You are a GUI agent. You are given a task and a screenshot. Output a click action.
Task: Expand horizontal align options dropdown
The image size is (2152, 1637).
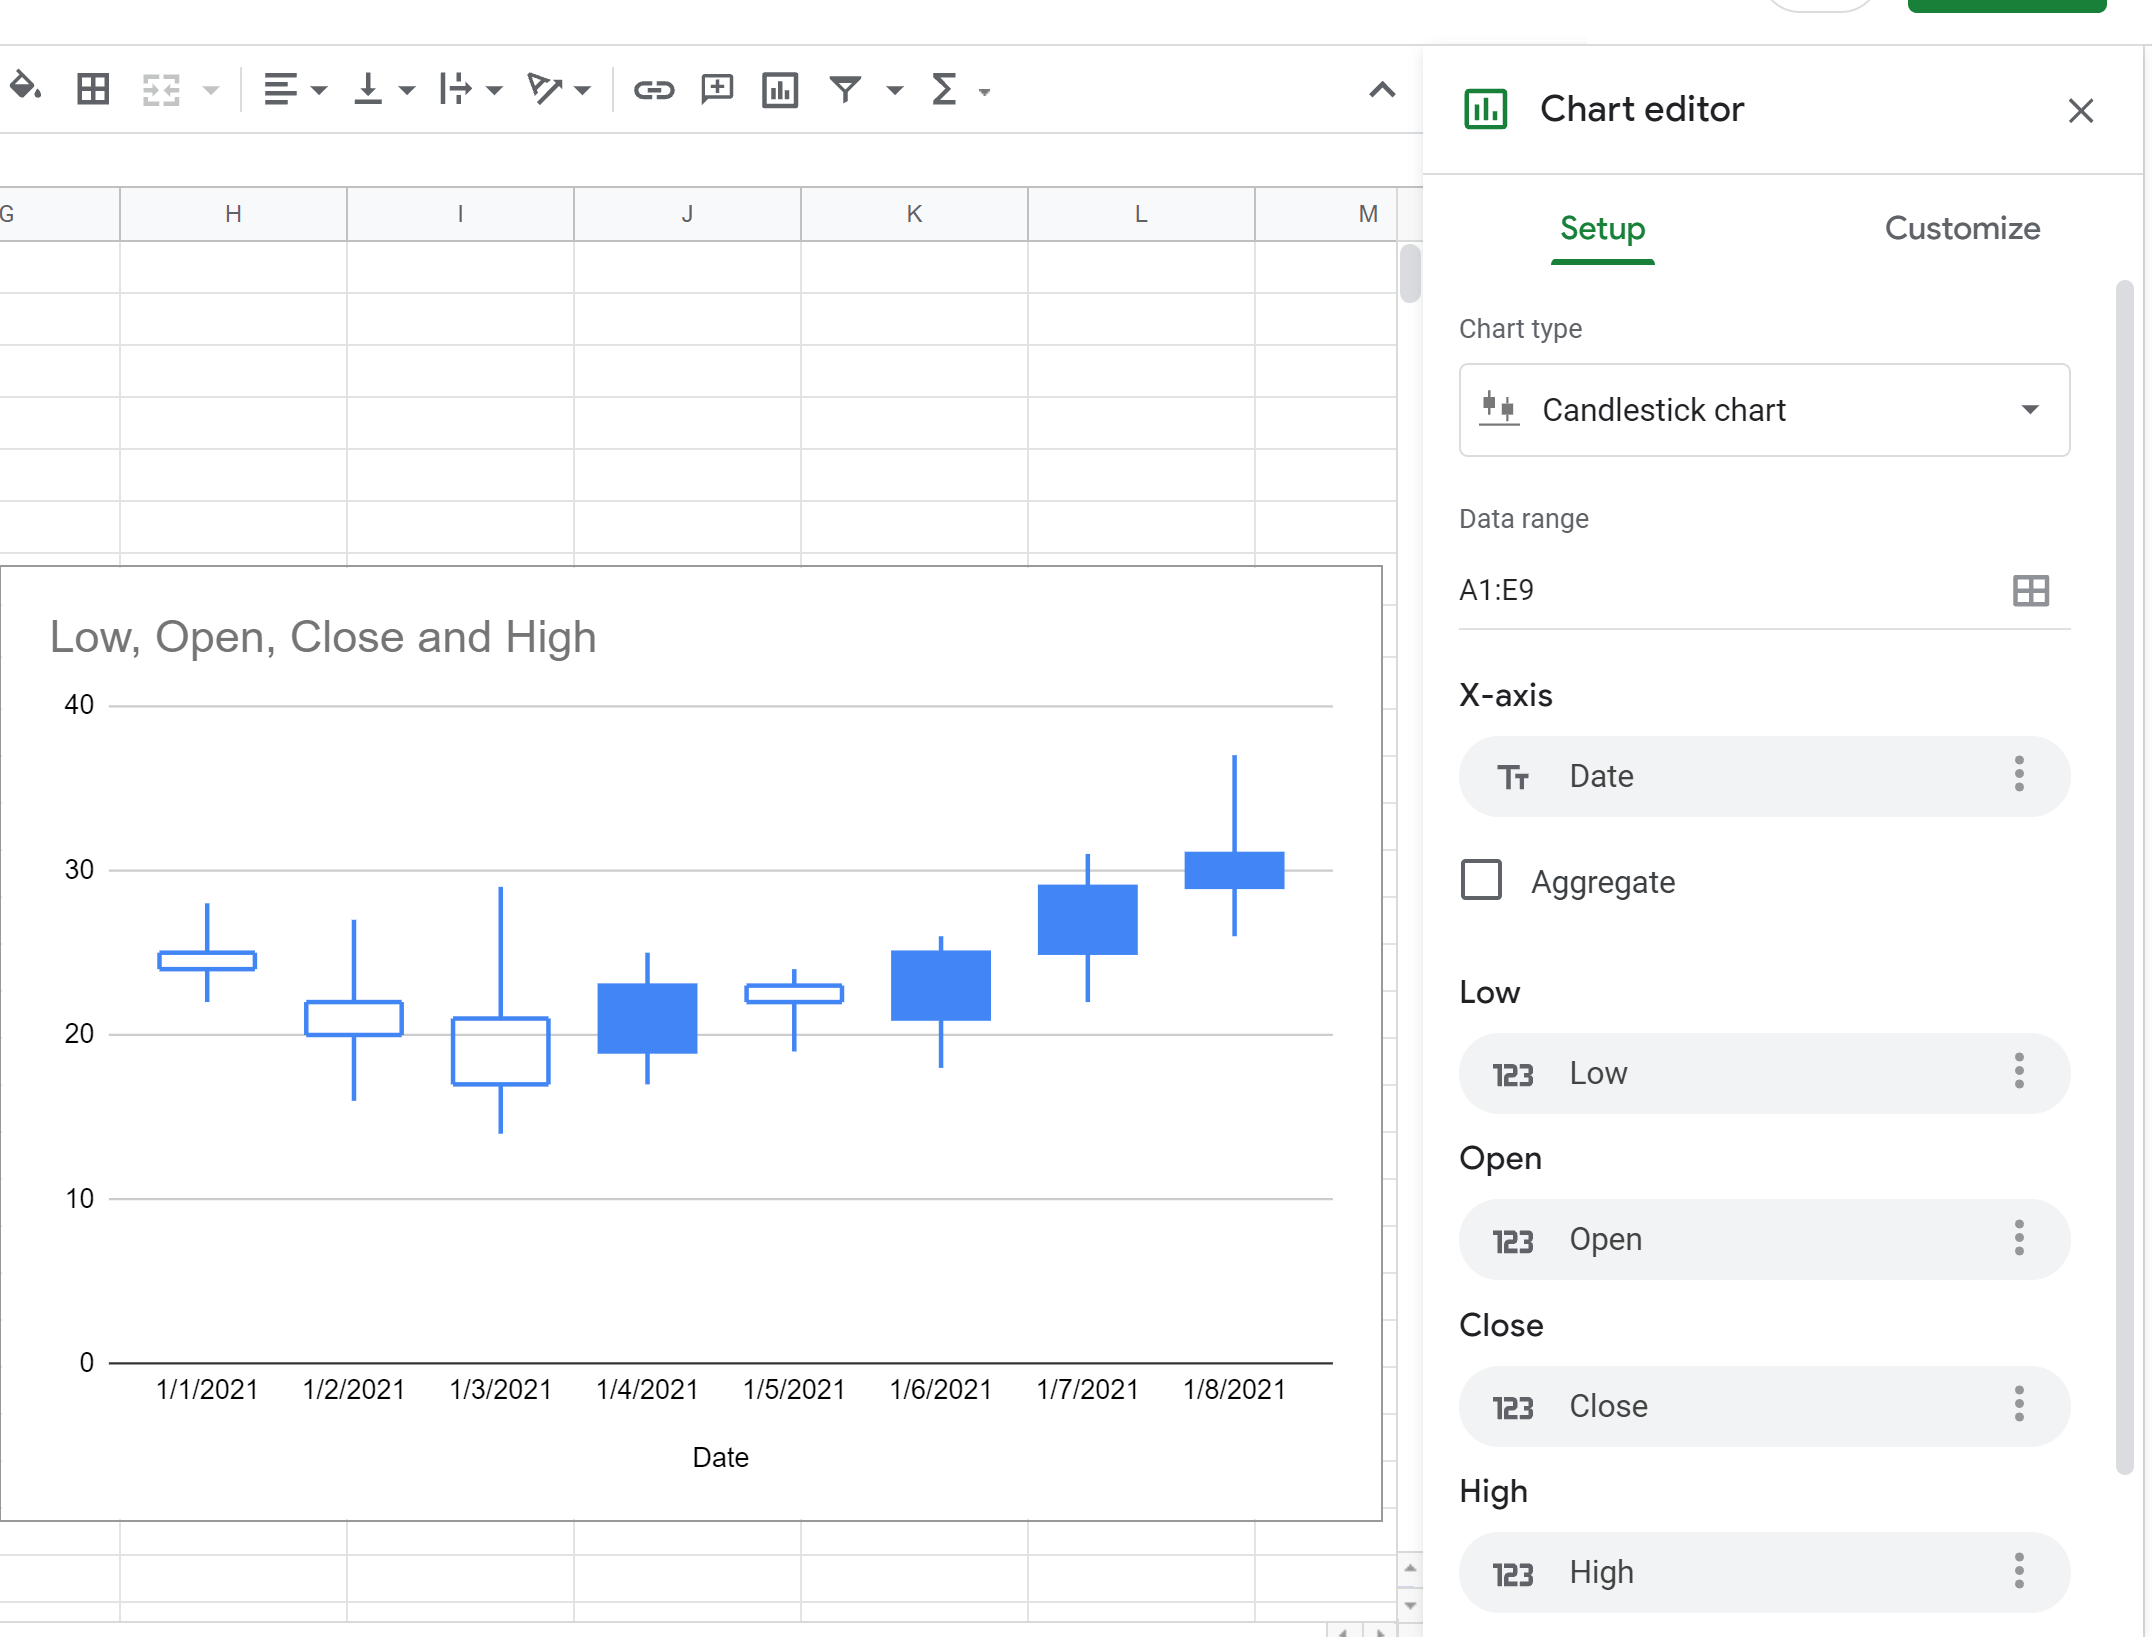click(x=319, y=91)
